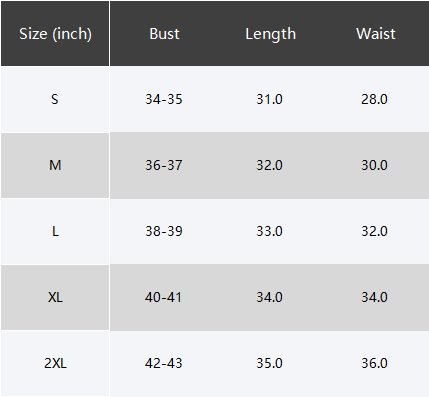Click the S size row label

[55, 99]
